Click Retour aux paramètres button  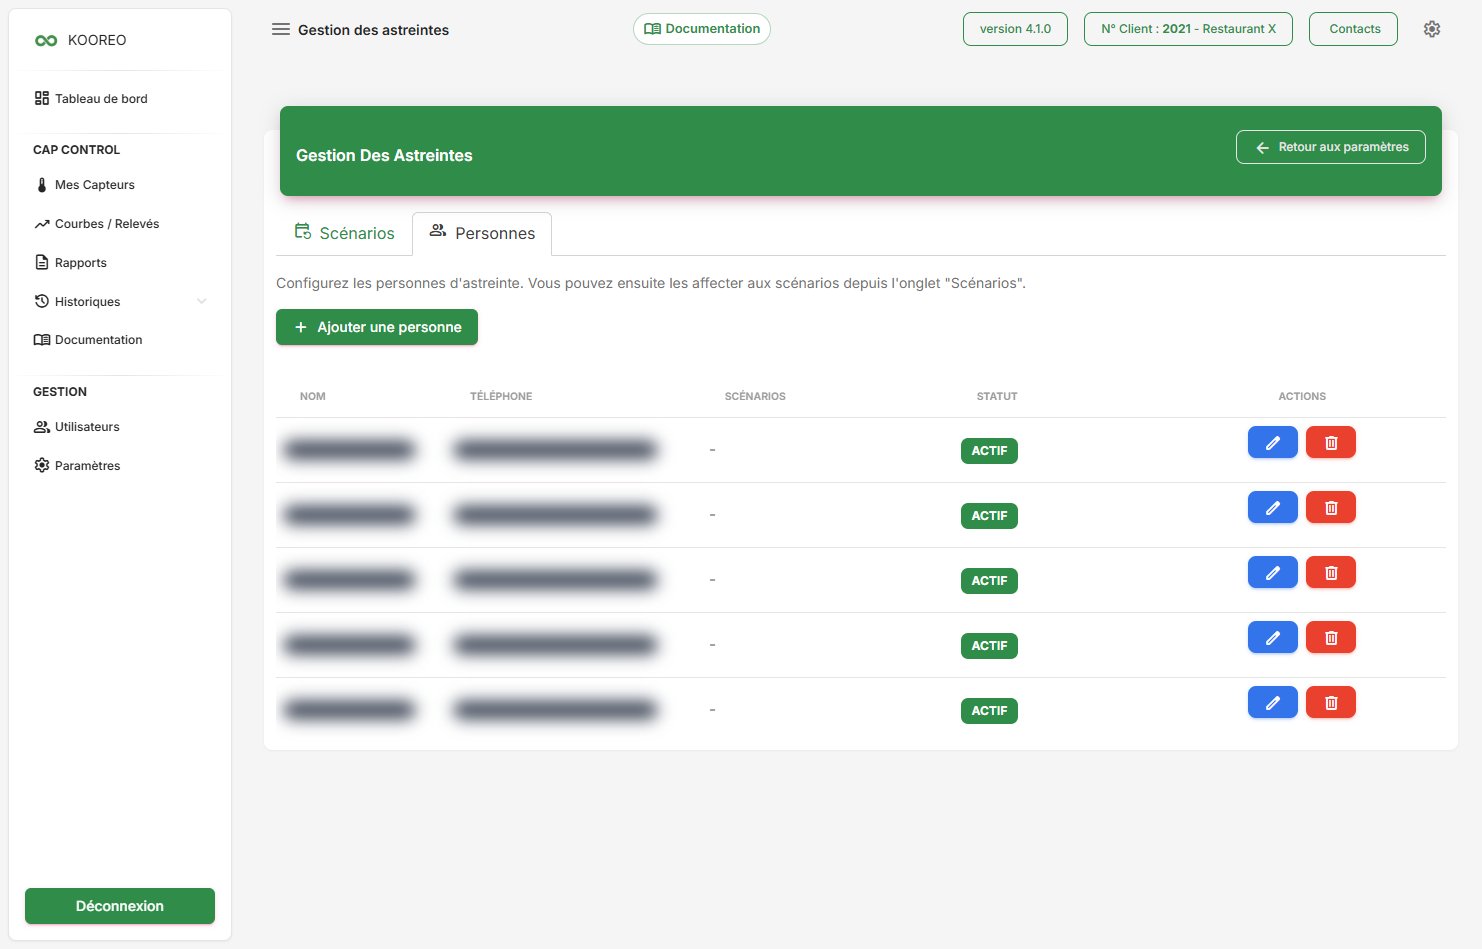click(x=1331, y=147)
